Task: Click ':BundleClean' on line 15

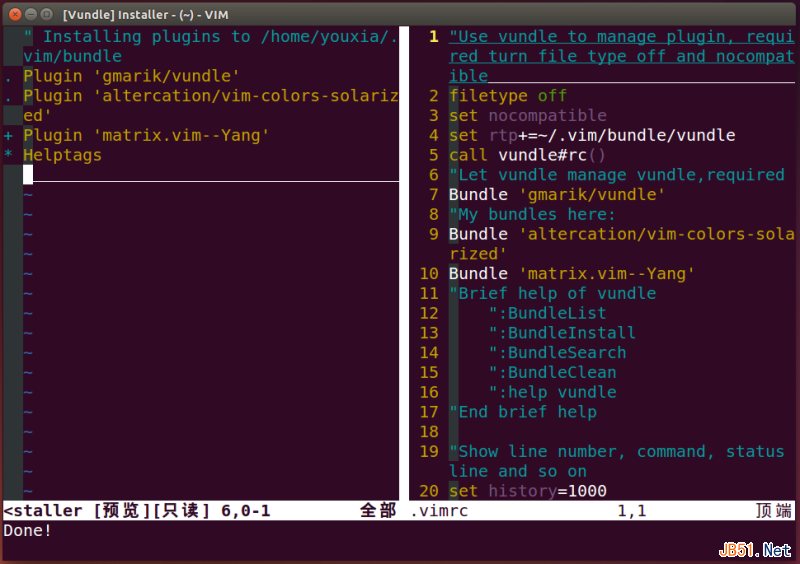Action: 553,373
